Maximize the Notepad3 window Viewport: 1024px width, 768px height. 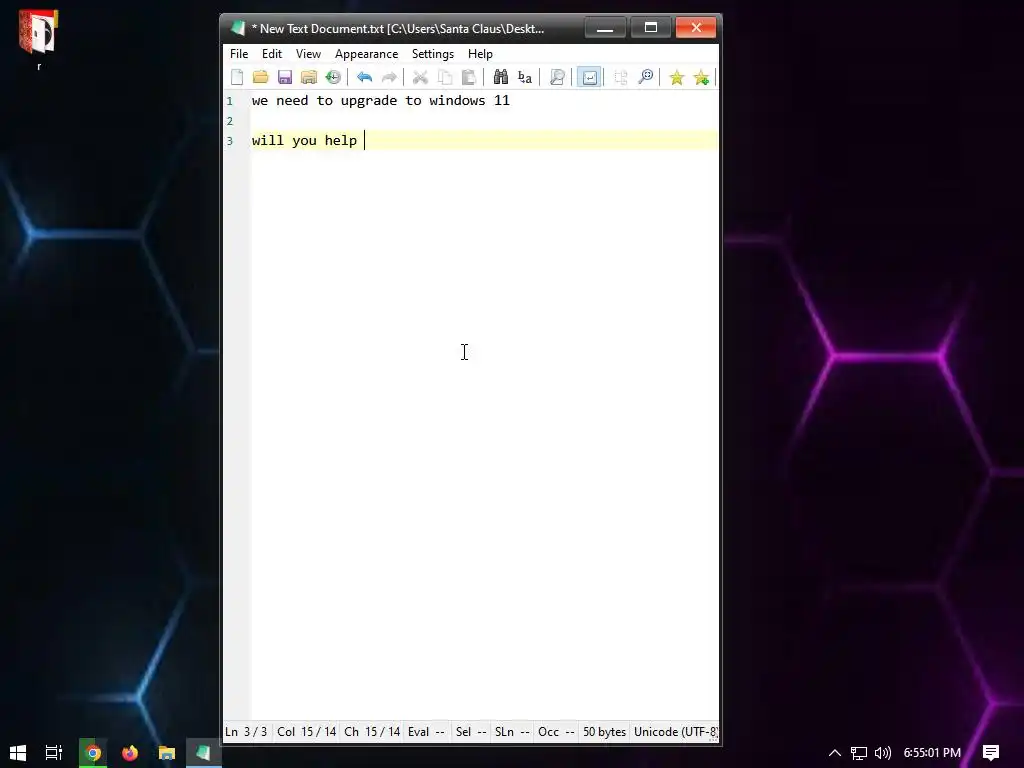click(x=650, y=27)
